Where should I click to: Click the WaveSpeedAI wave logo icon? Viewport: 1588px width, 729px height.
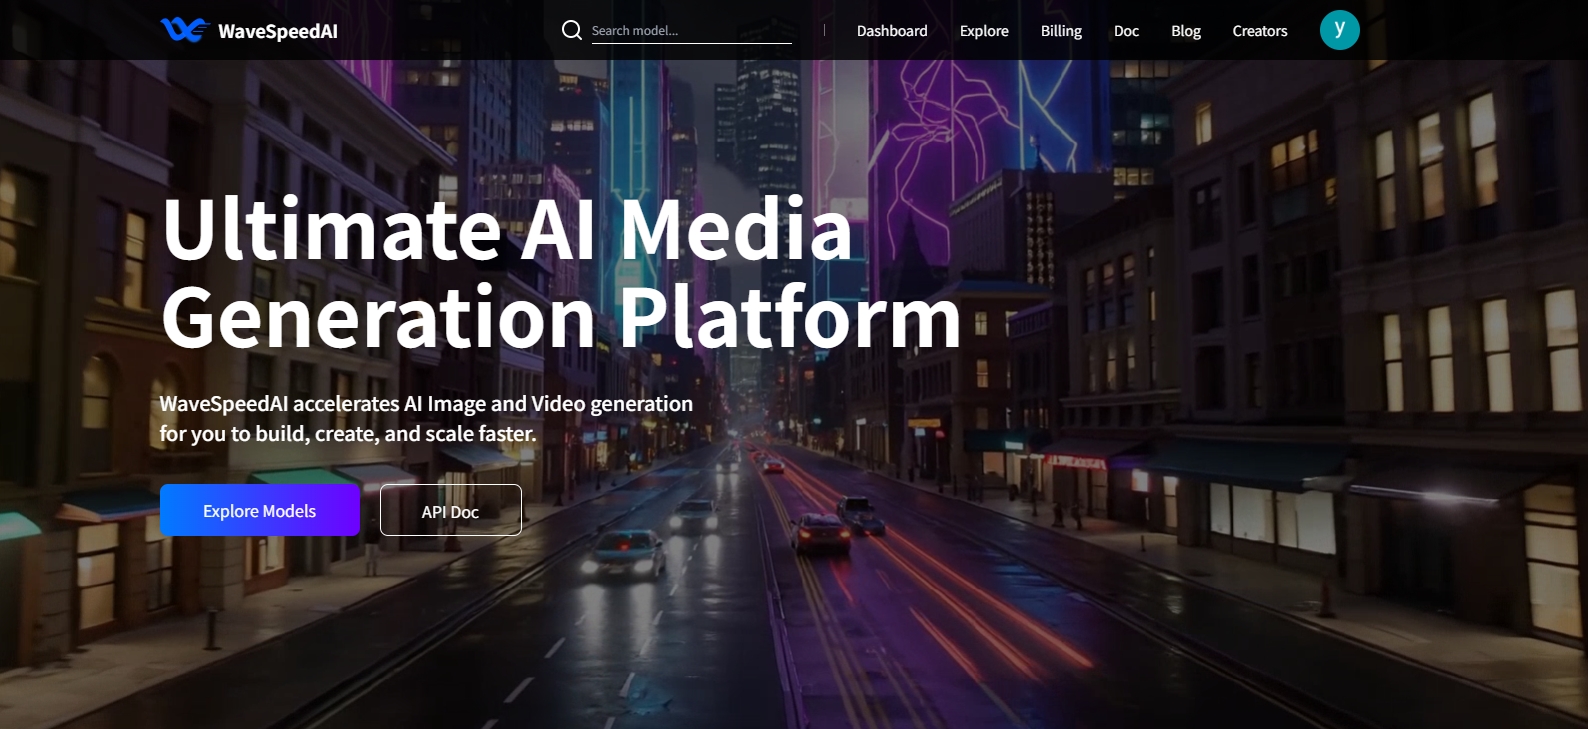[184, 30]
